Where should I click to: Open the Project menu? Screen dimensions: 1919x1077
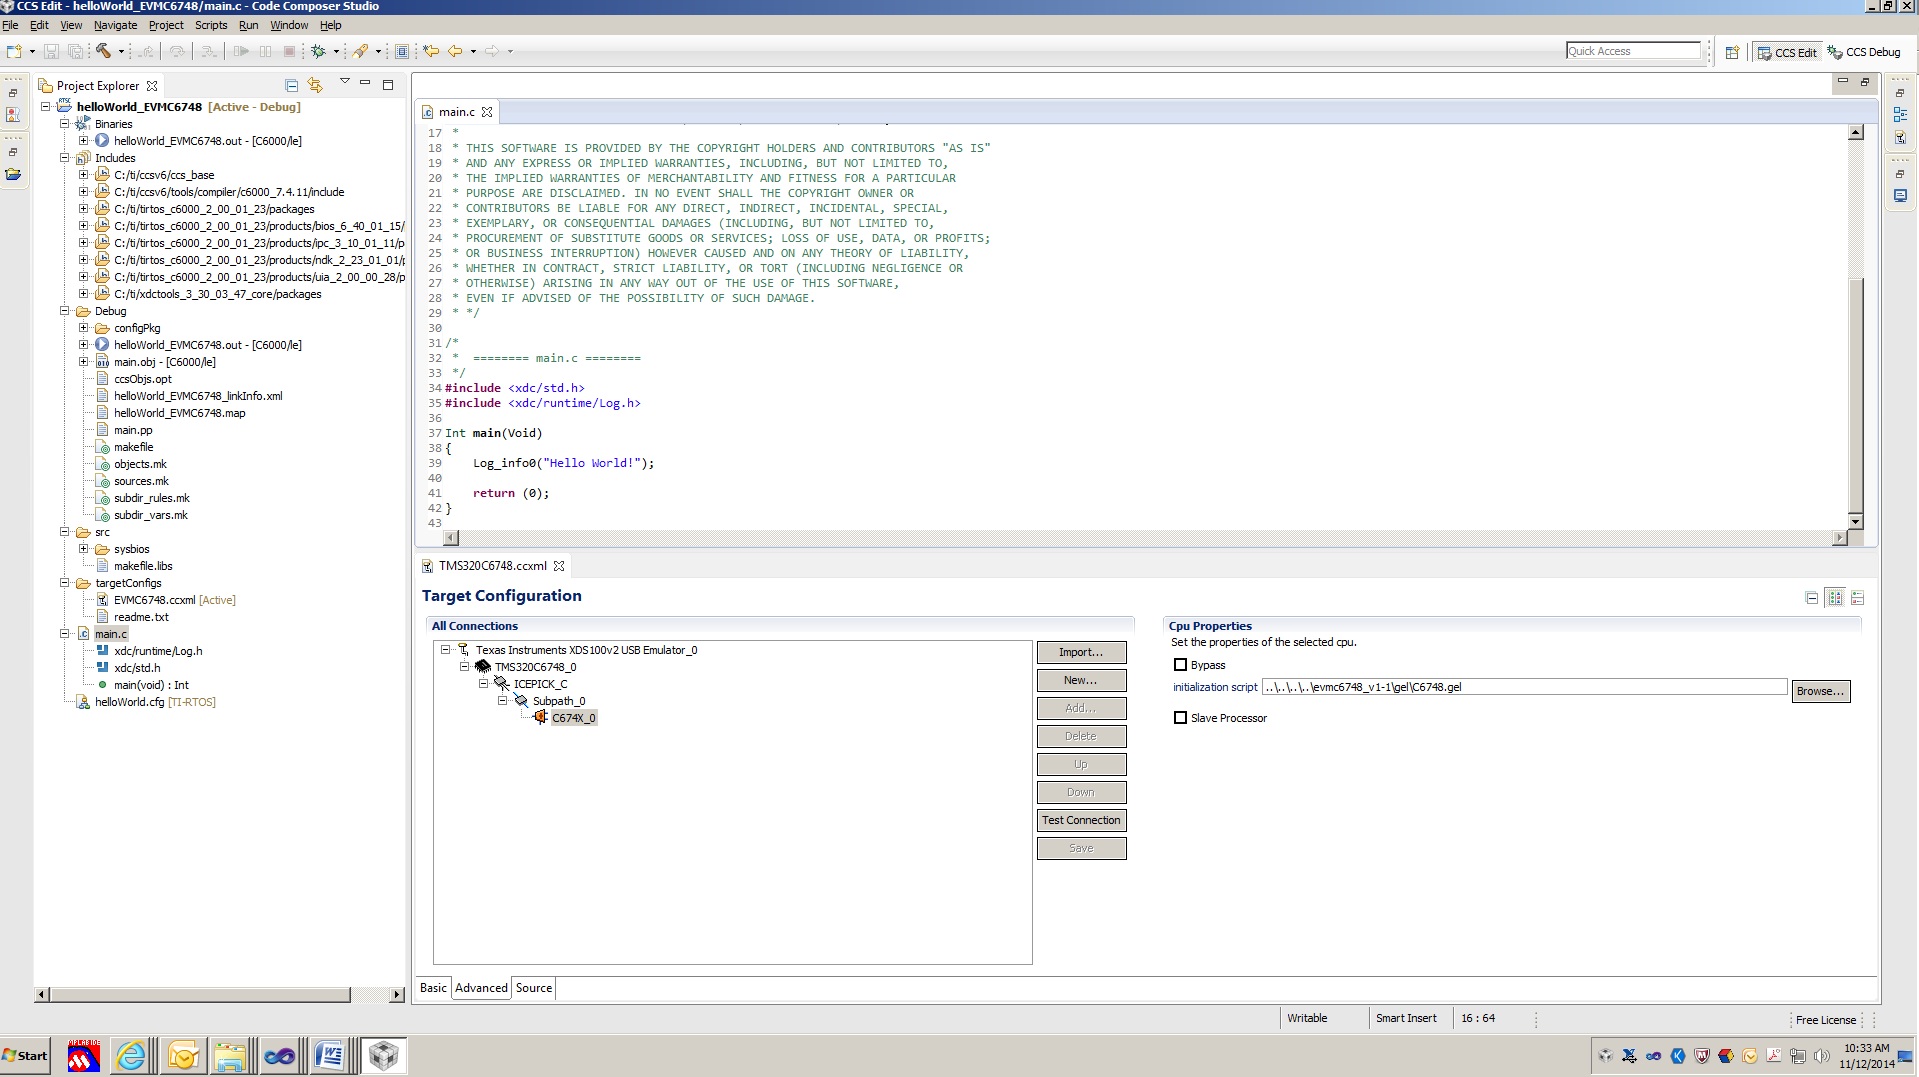click(x=166, y=25)
